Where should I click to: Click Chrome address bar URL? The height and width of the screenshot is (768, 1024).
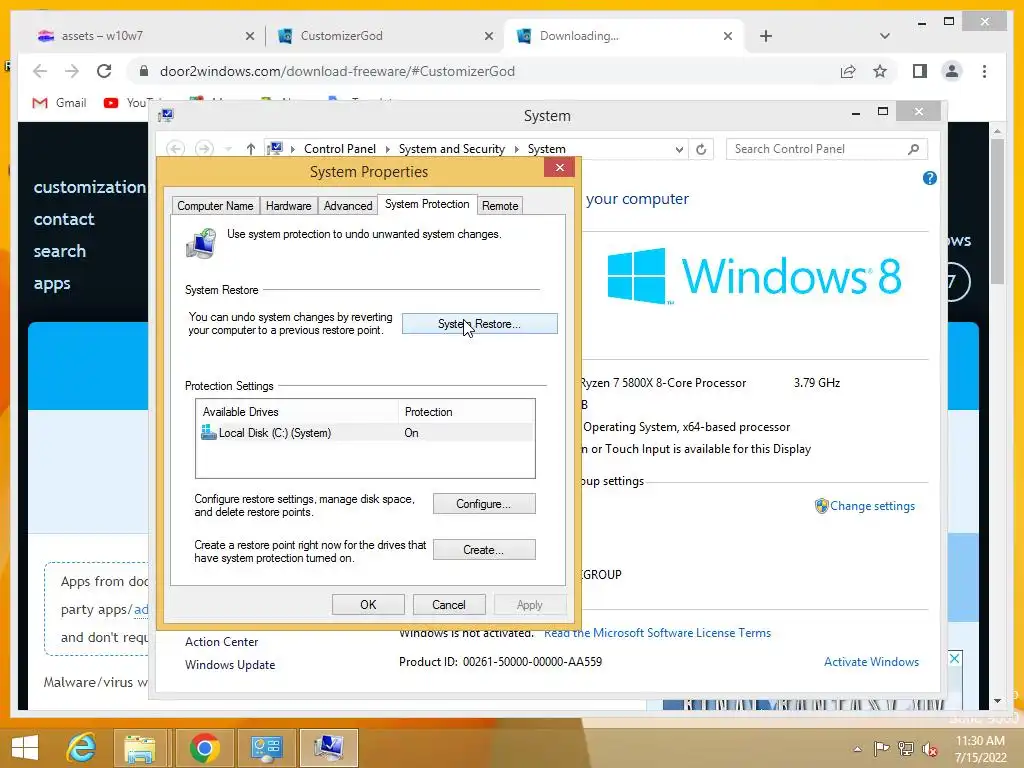337,71
